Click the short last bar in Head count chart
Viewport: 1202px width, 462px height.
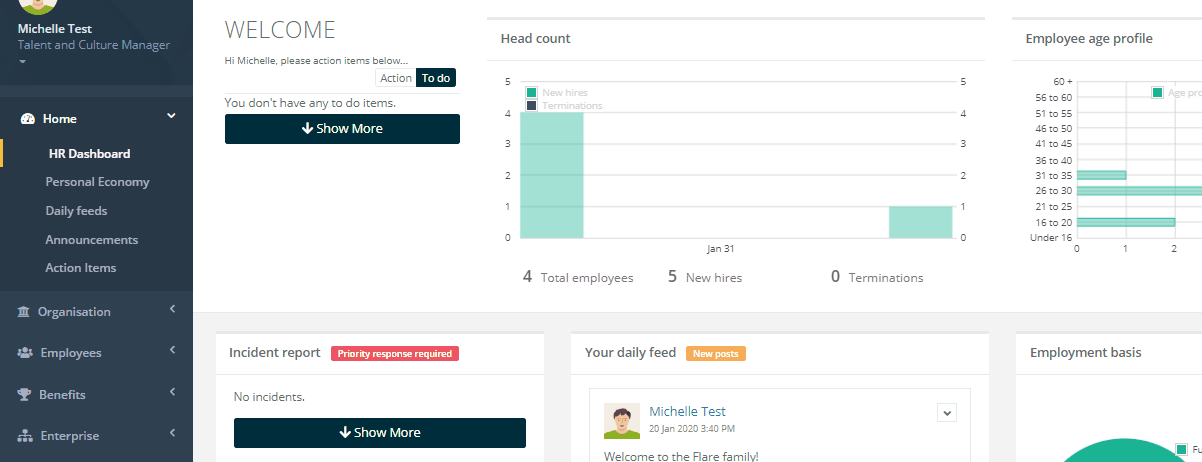click(920, 222)
